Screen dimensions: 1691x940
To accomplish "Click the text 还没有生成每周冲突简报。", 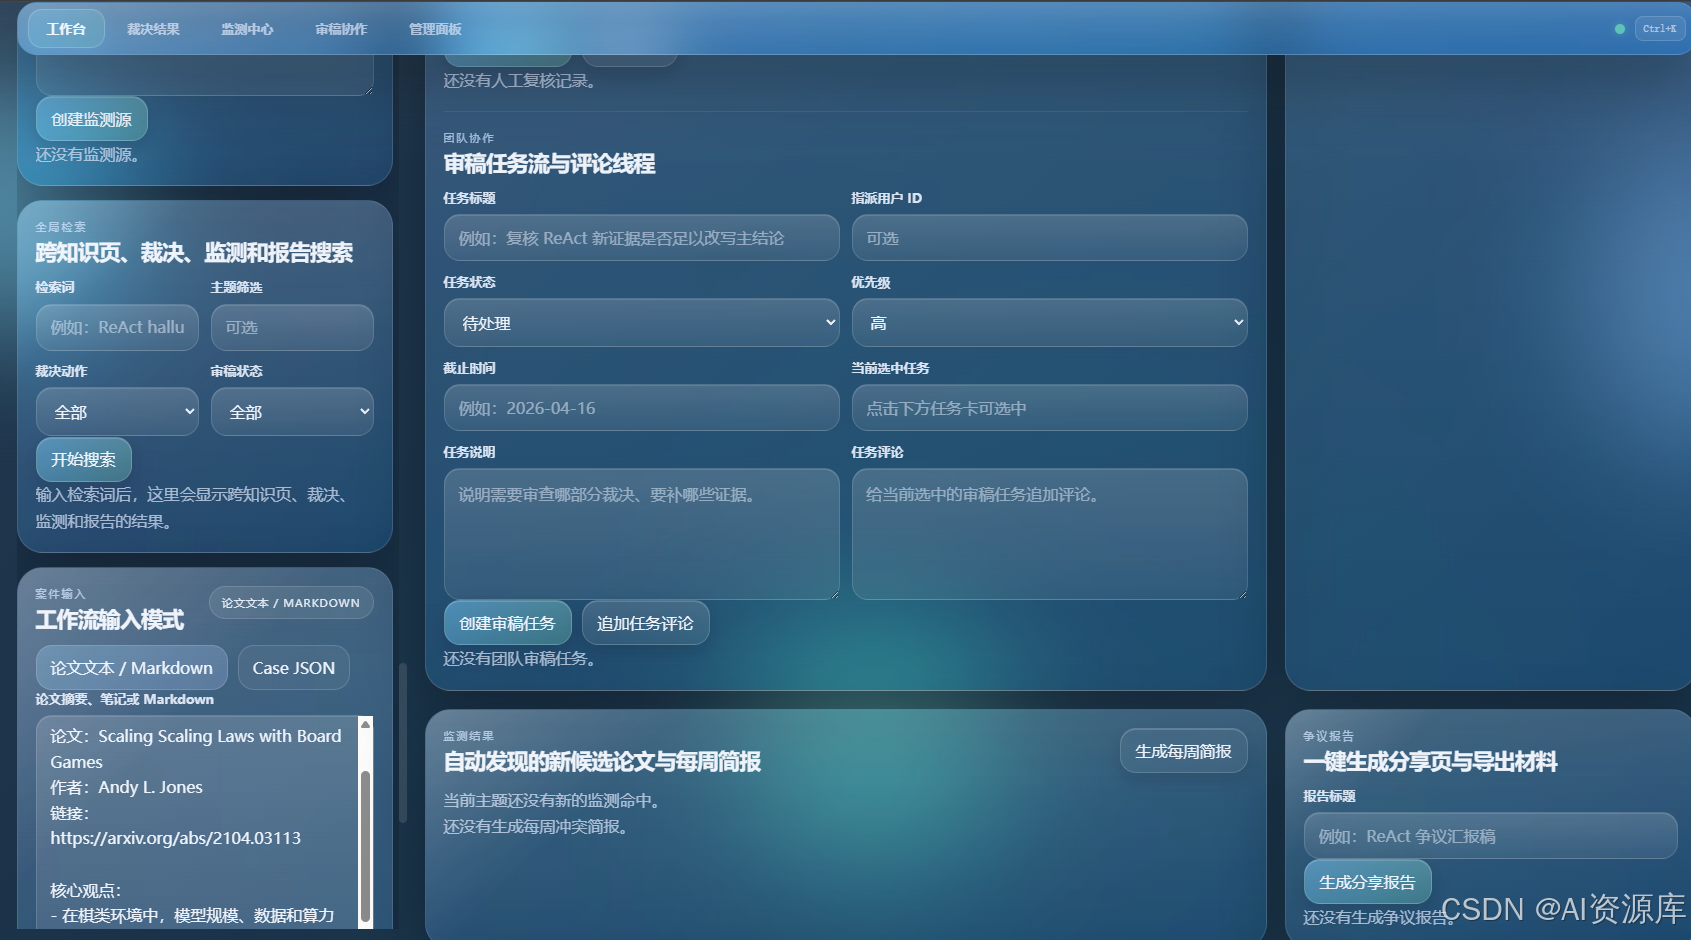I will point(537,827).
